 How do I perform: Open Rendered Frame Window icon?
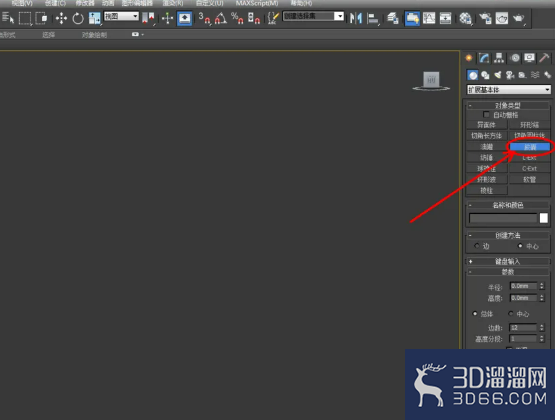coord(502,18)
